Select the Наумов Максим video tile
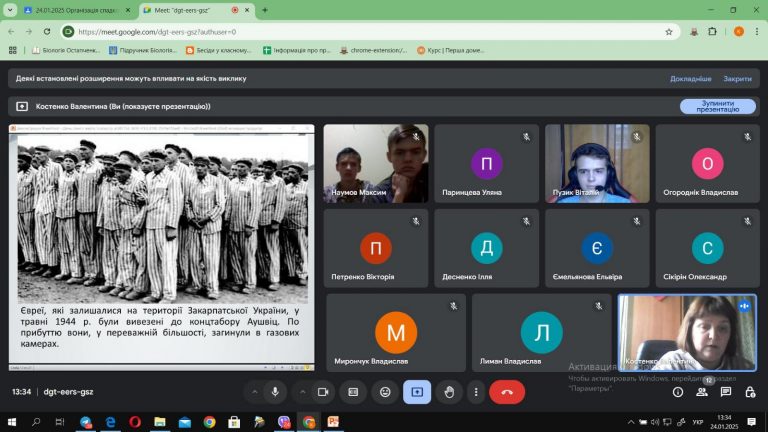 pyautogui.click(x=376, y=164)
